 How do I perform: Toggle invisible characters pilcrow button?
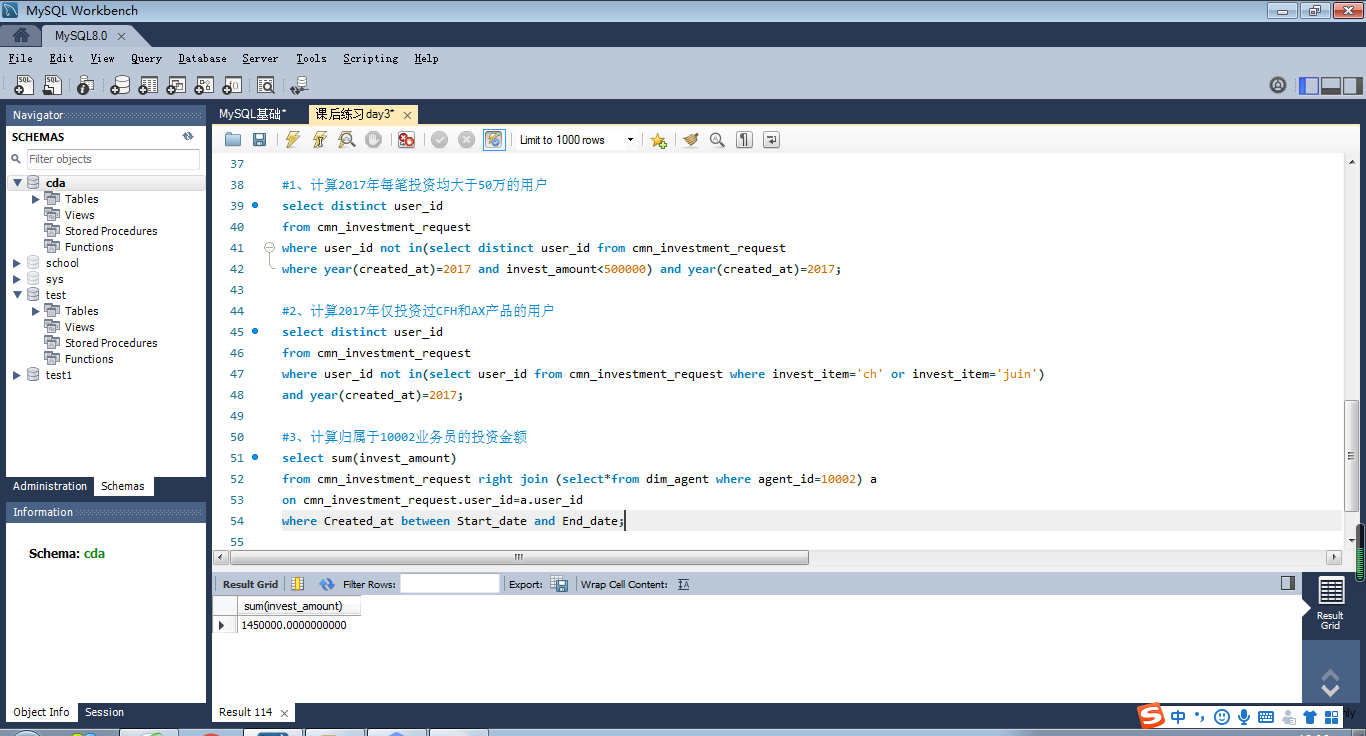744,140
